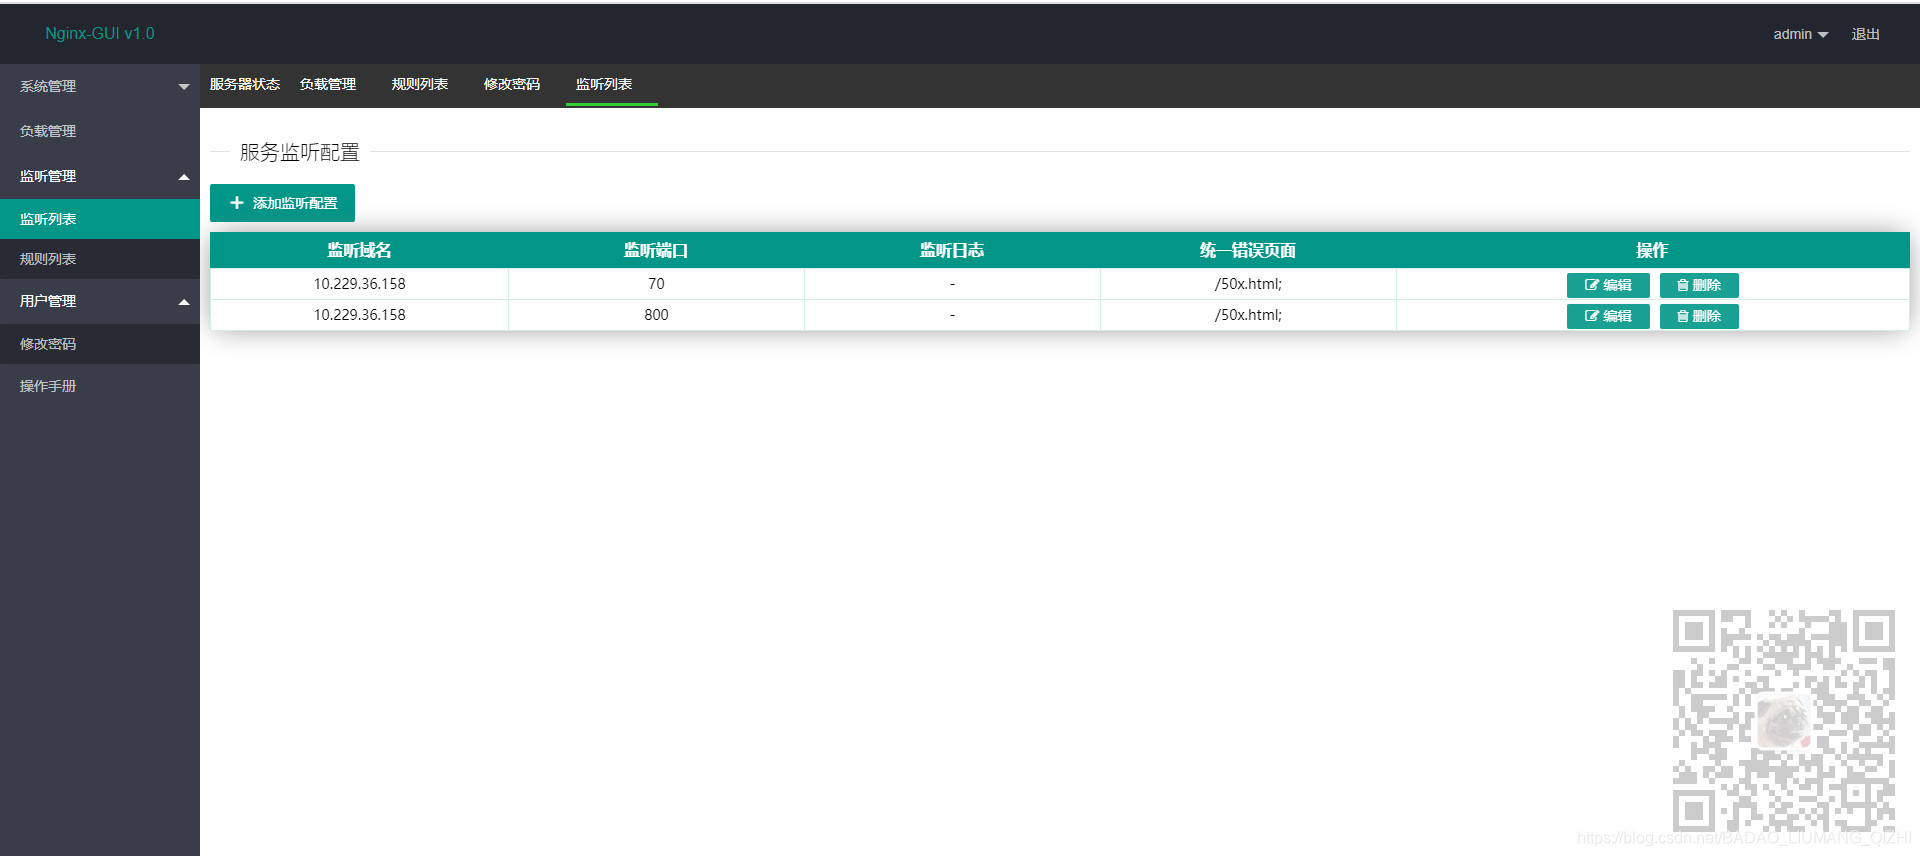Switch to the 负载管理 tab
This screenshot has height=856, width=1920.
tap(328, 84)
